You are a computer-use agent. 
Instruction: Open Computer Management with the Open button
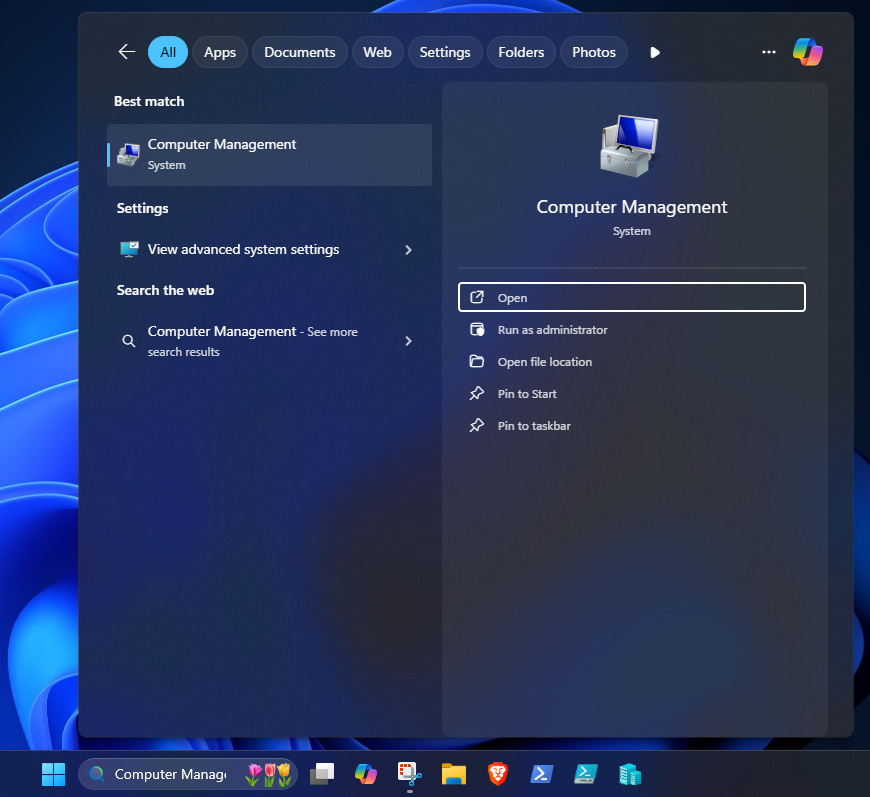coord(631,297)
